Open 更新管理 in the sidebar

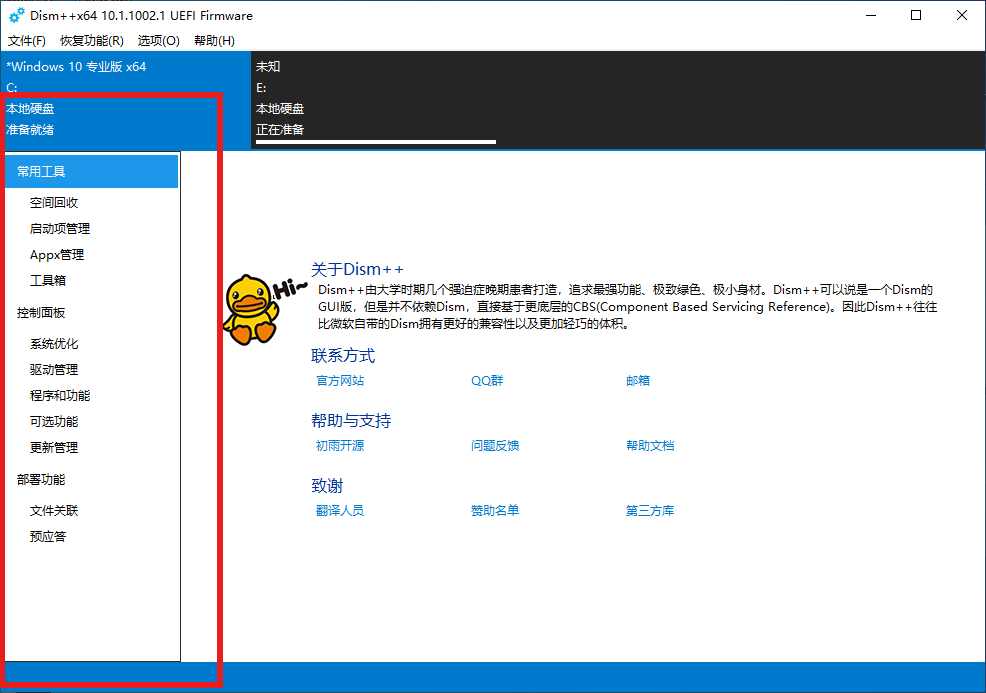(x=54, y=447)
